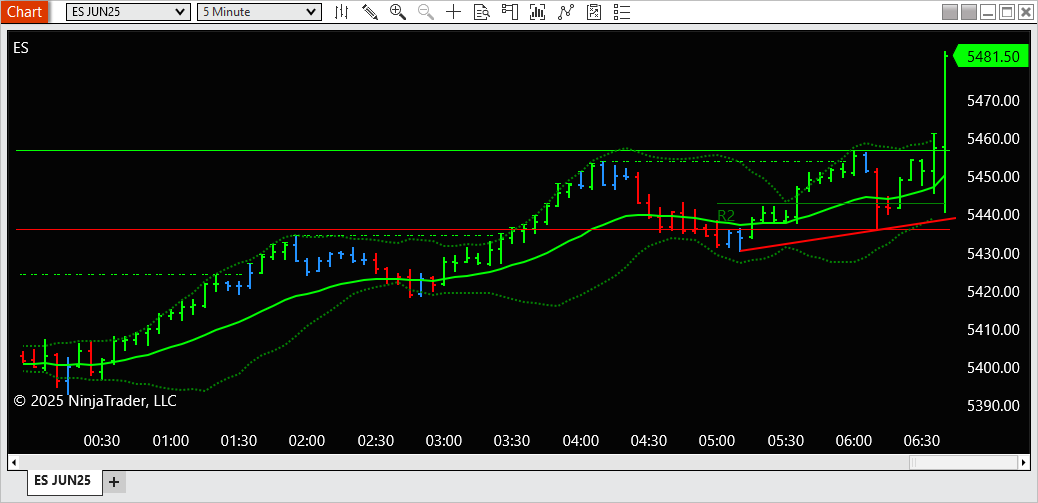This screenshot has width=1038, height=503.
Task: Open the Drawing Tools pencil menu
Action: [x=369, y=12]
